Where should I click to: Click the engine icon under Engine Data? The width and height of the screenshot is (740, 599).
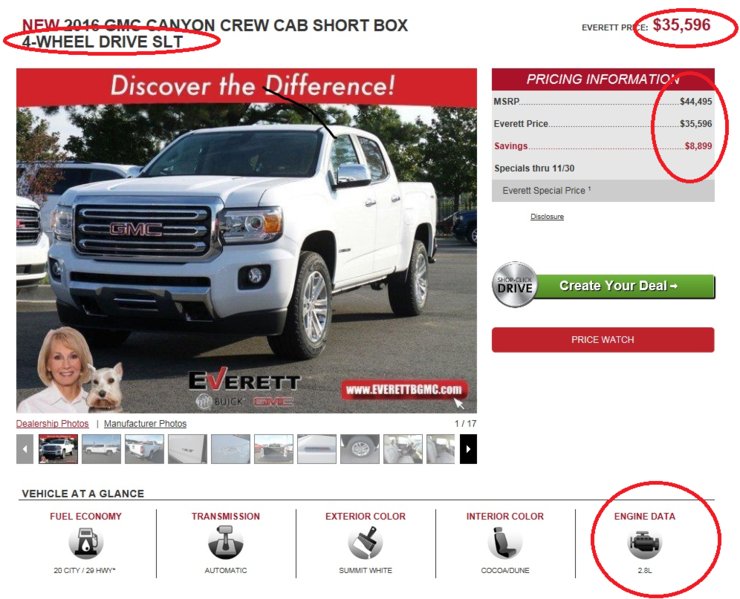[645, 543]
